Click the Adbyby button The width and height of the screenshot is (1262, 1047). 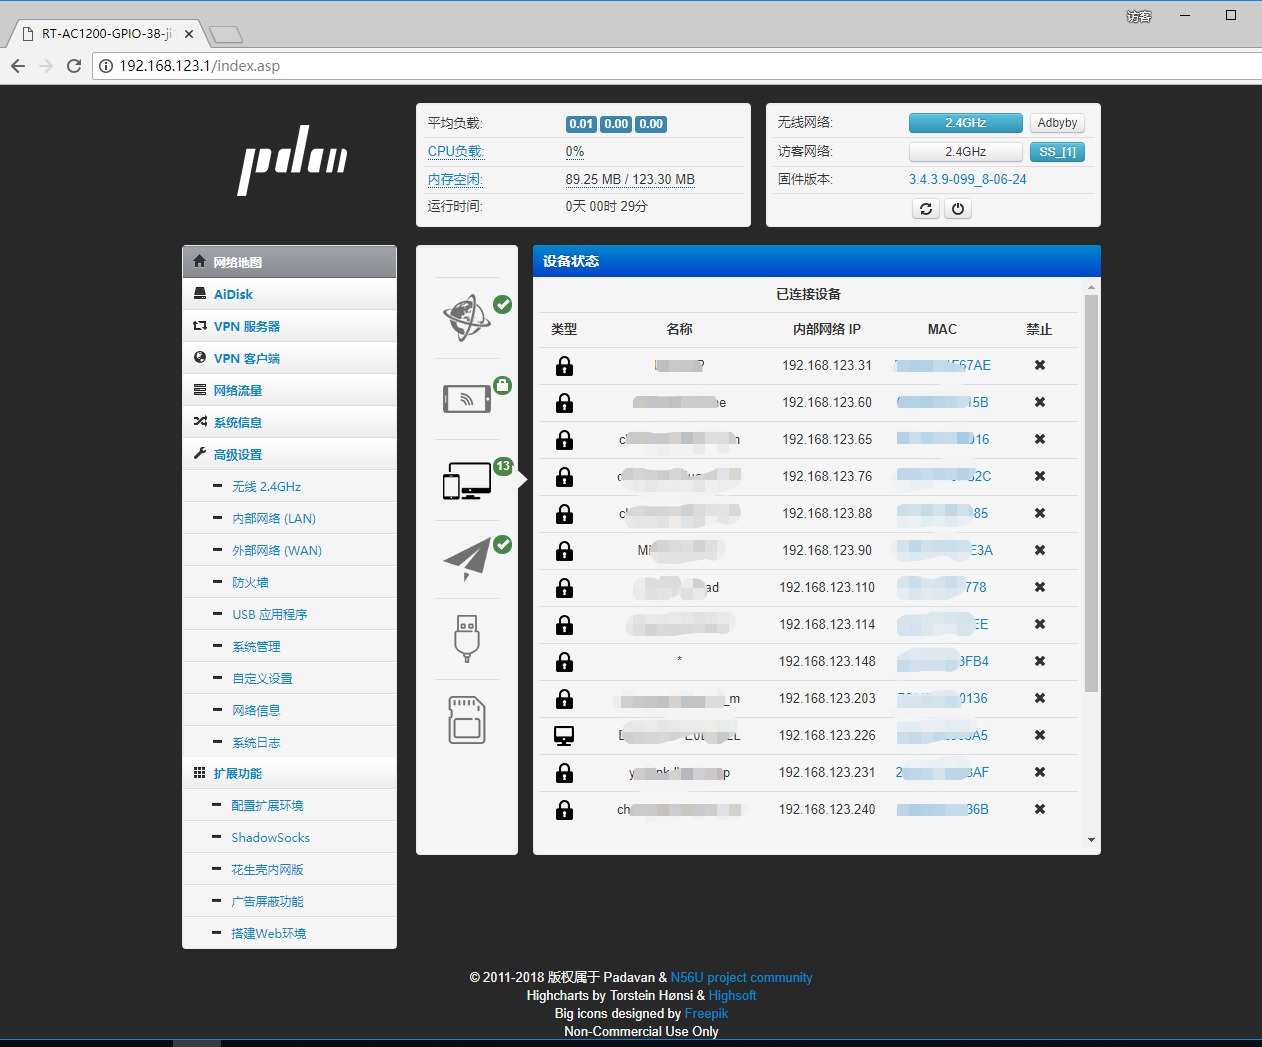click(x=1057, y=123)
